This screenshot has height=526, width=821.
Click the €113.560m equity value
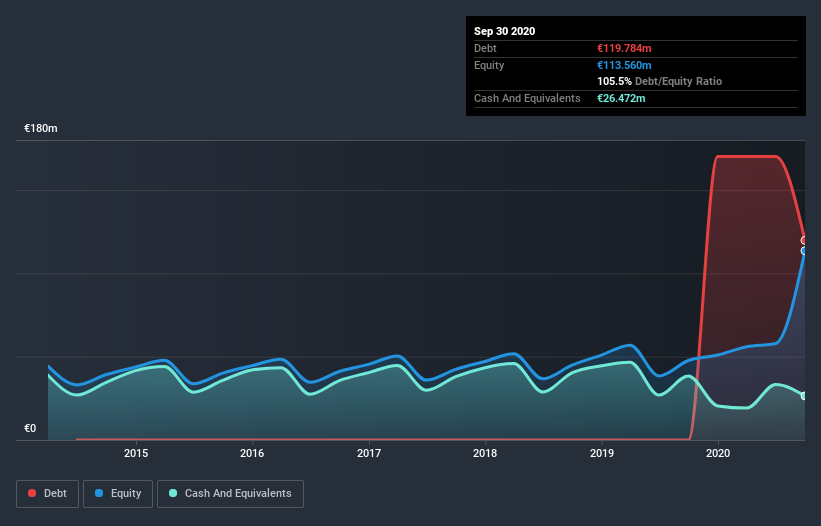[x=624, y=65]
